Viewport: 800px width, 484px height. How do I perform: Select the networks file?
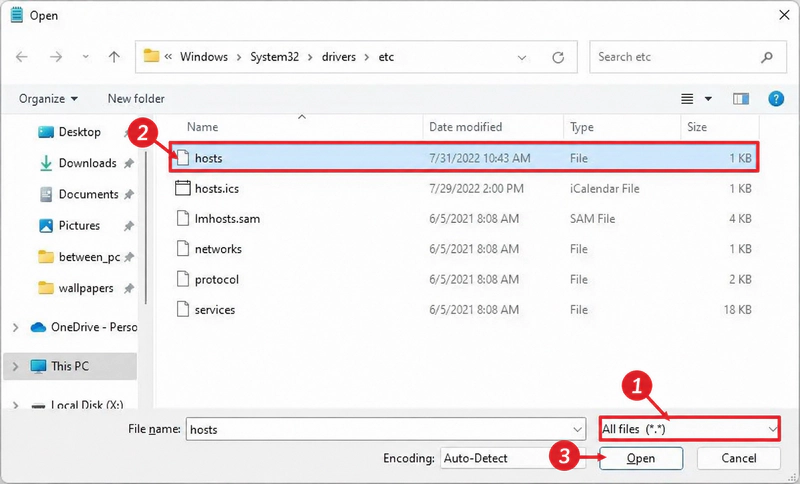coord(464,249)
